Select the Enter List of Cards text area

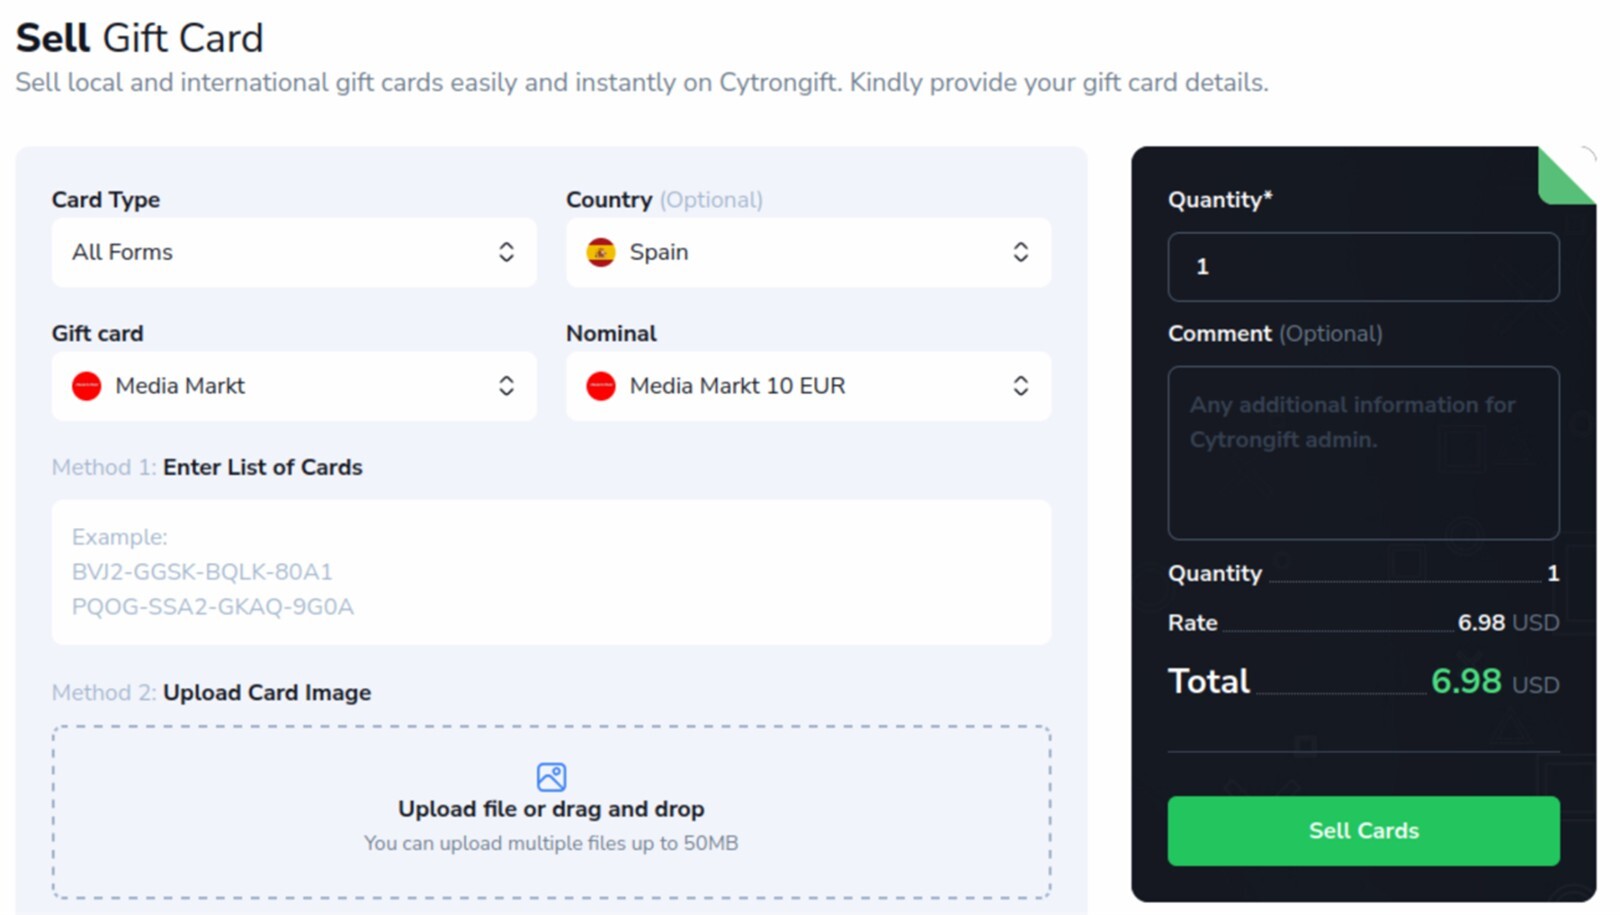coord(550,571)
